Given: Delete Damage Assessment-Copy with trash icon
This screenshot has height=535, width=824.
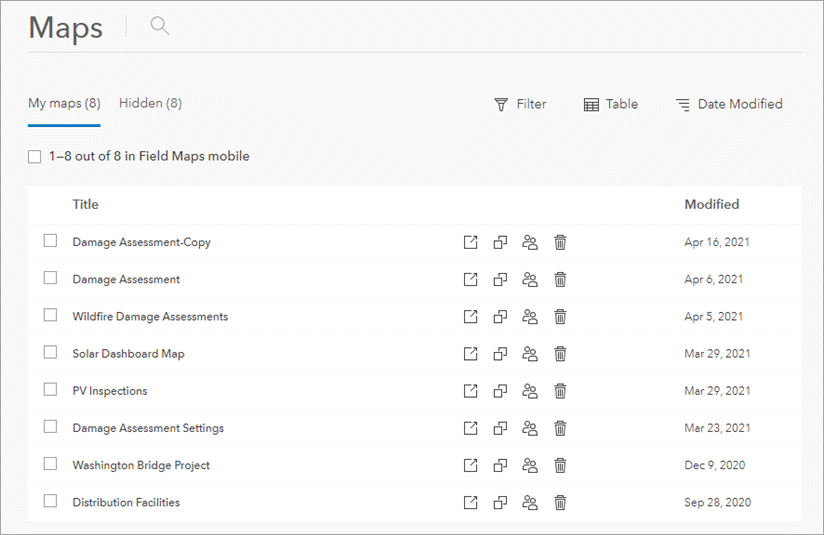Looking at the screenshot, I should tap(560, 242).
